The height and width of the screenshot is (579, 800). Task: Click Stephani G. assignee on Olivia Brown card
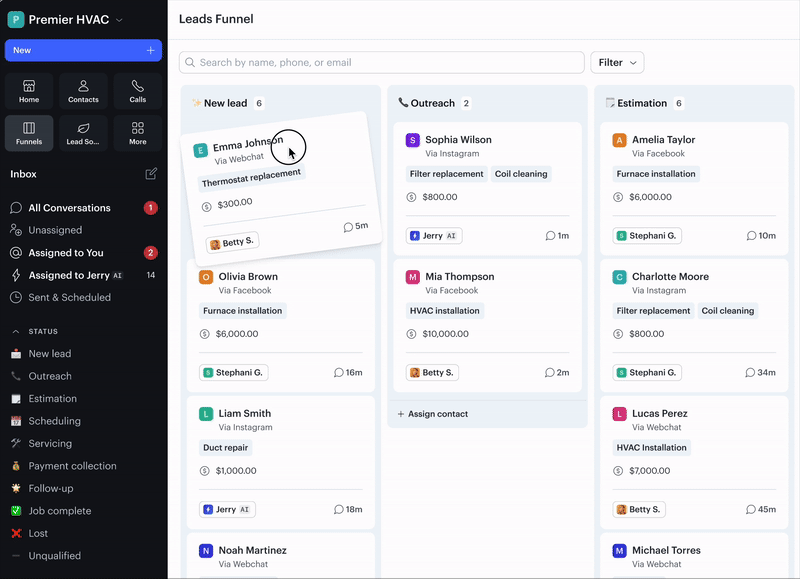coord(233,372)
